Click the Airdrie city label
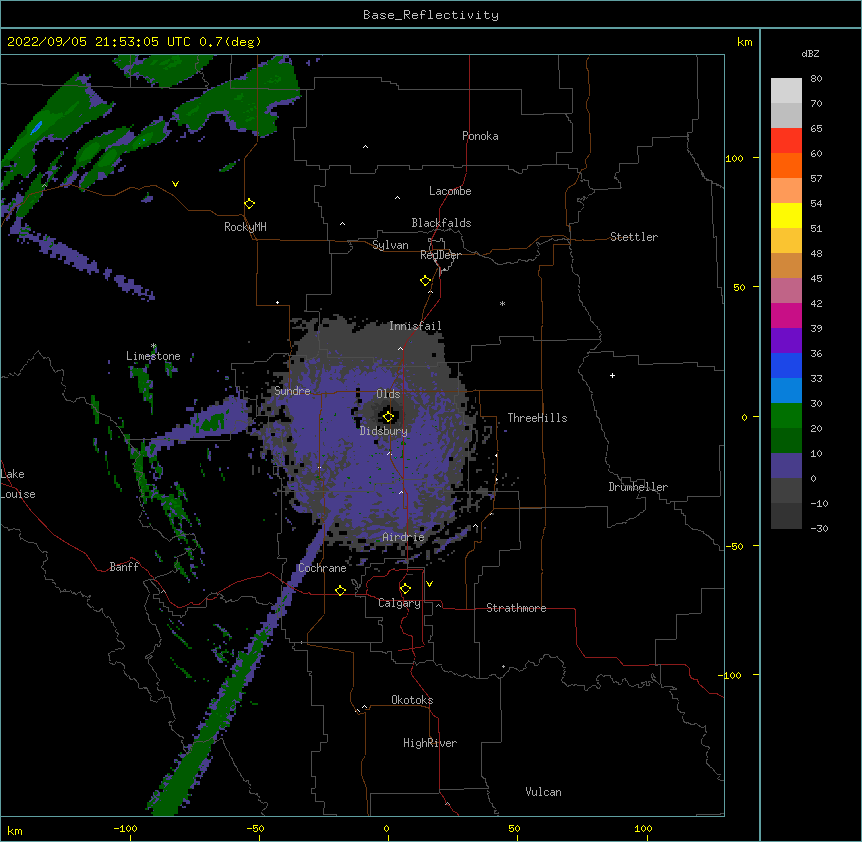The image size is (862, 842). [404, 537]
